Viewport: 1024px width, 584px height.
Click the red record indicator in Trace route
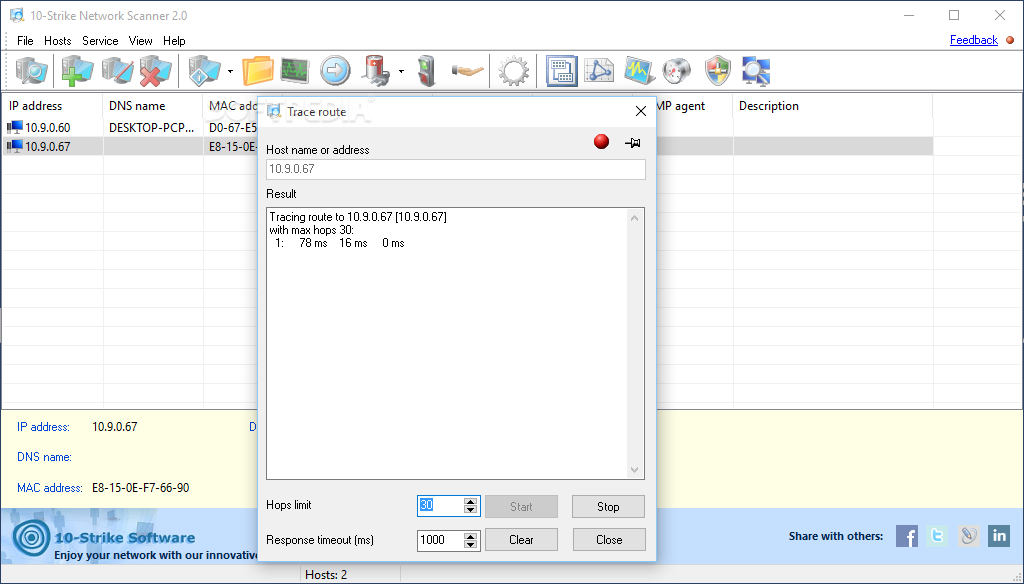(x=601, y=142)
